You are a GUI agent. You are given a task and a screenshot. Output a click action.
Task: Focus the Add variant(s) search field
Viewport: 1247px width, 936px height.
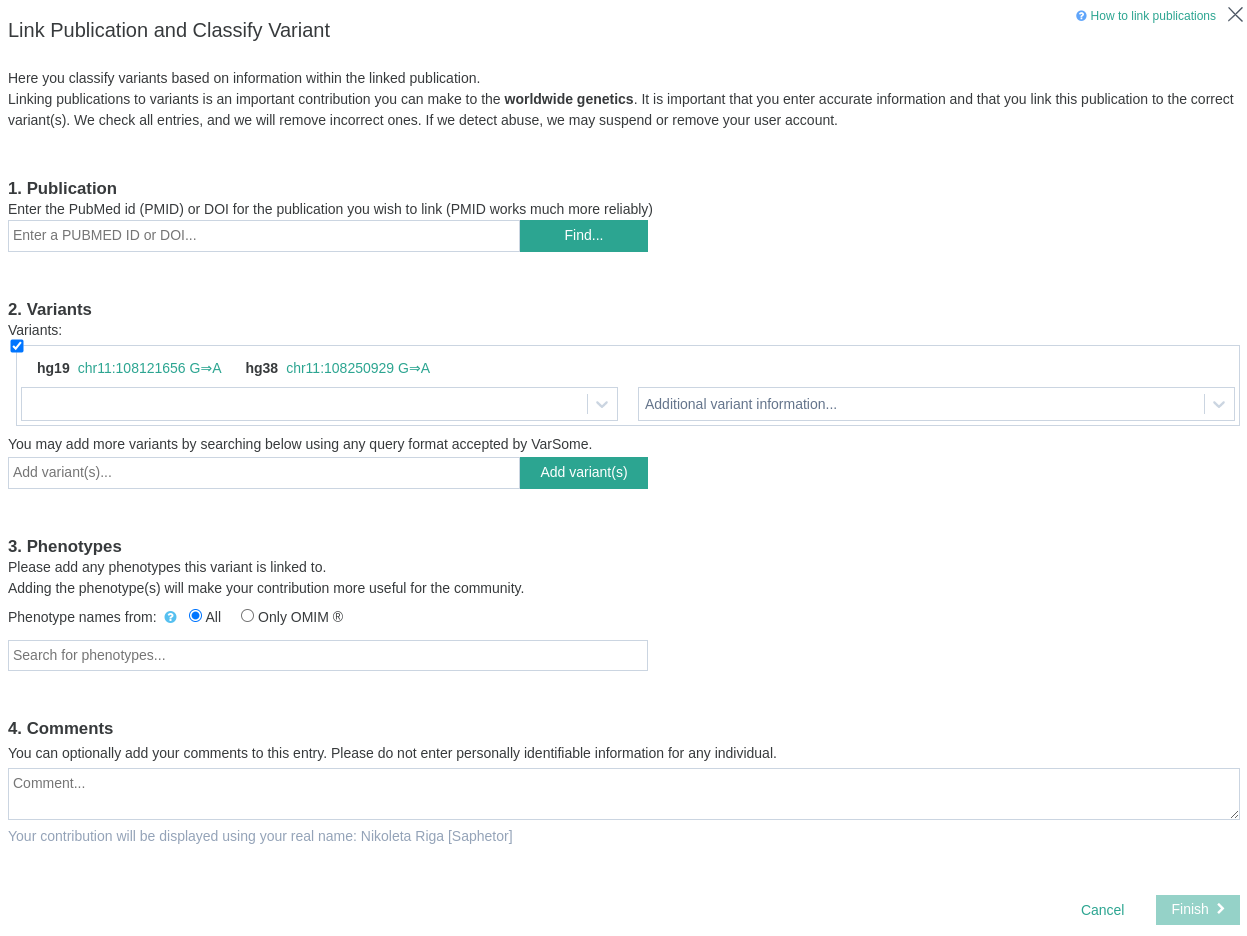(x=264, y=473)
